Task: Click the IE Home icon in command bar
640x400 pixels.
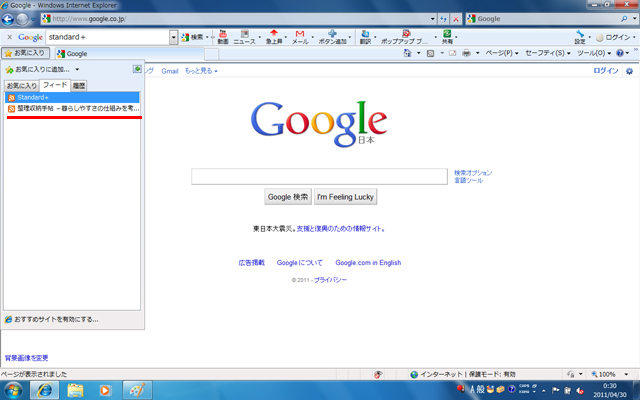Action: (x=407, y=53)
